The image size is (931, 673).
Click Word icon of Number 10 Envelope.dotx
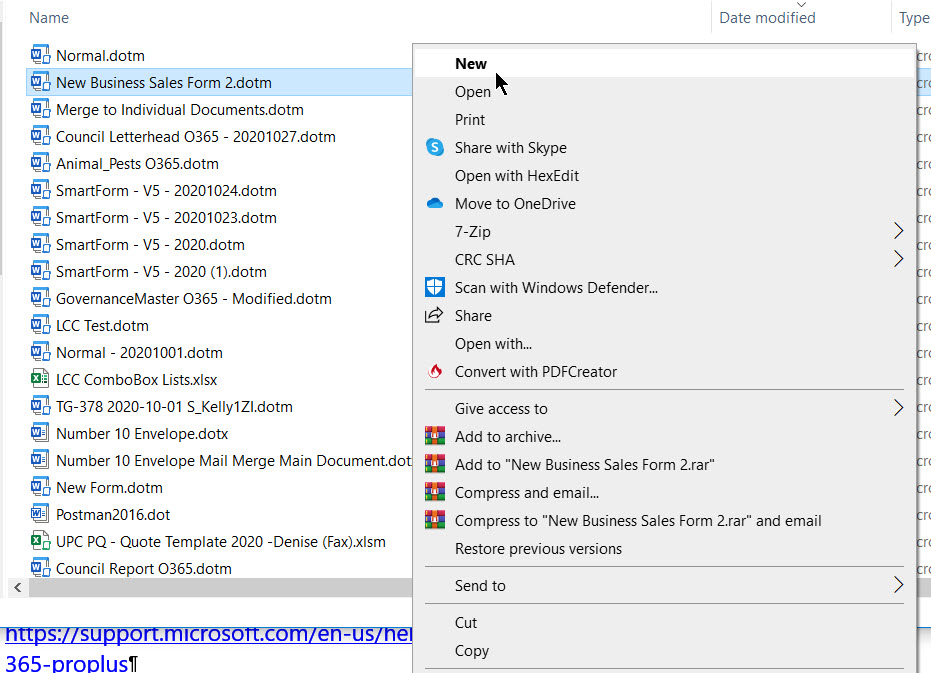pyautogui.click(x=40, y=432)
